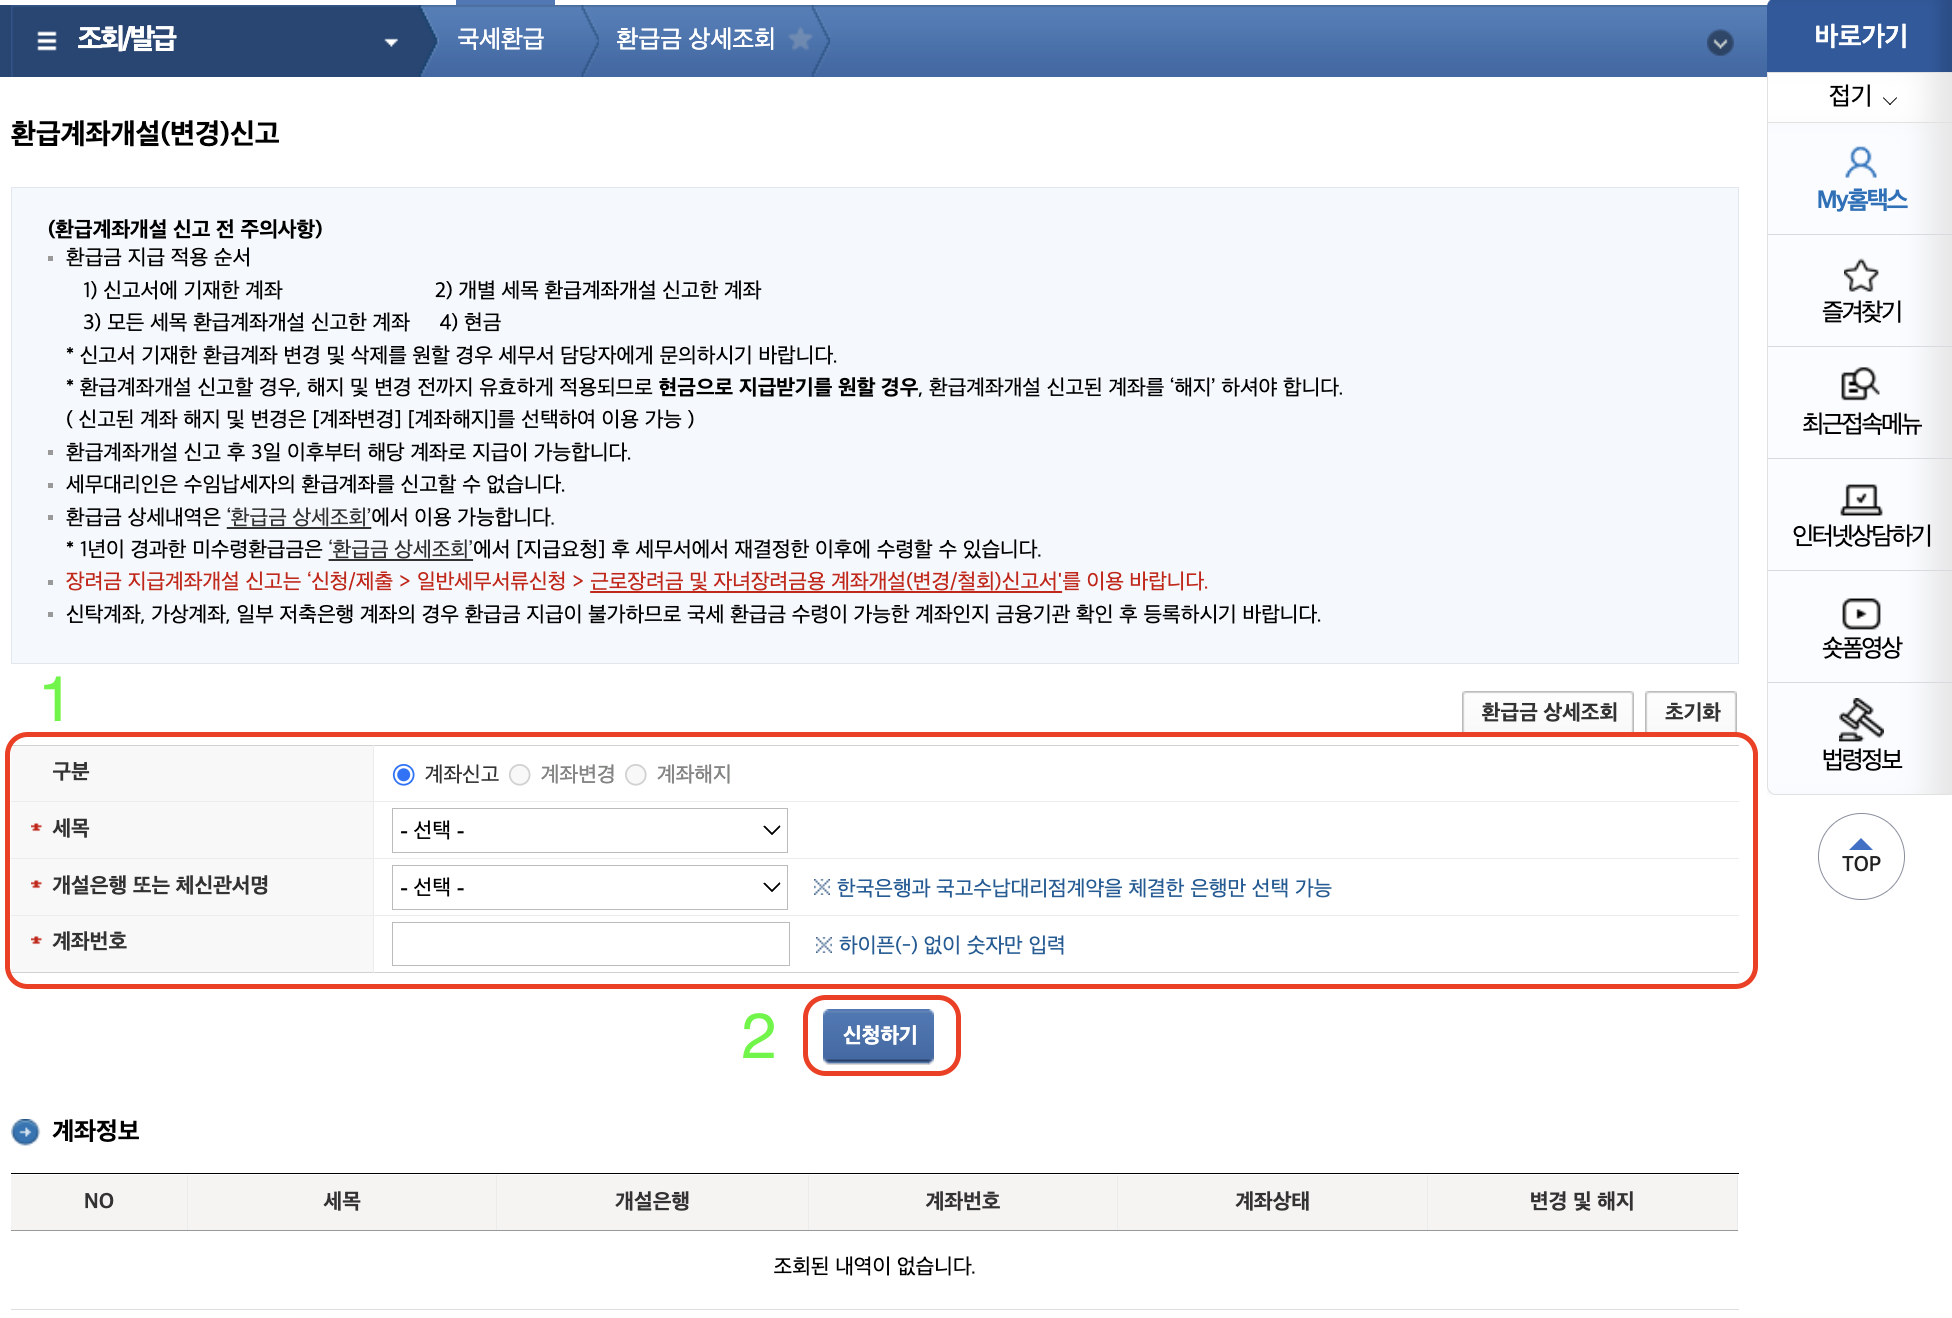1952x1318 pixels.
Task: Open 환급금 상세조회 breadcrumb item
Action: click(697, 40)
